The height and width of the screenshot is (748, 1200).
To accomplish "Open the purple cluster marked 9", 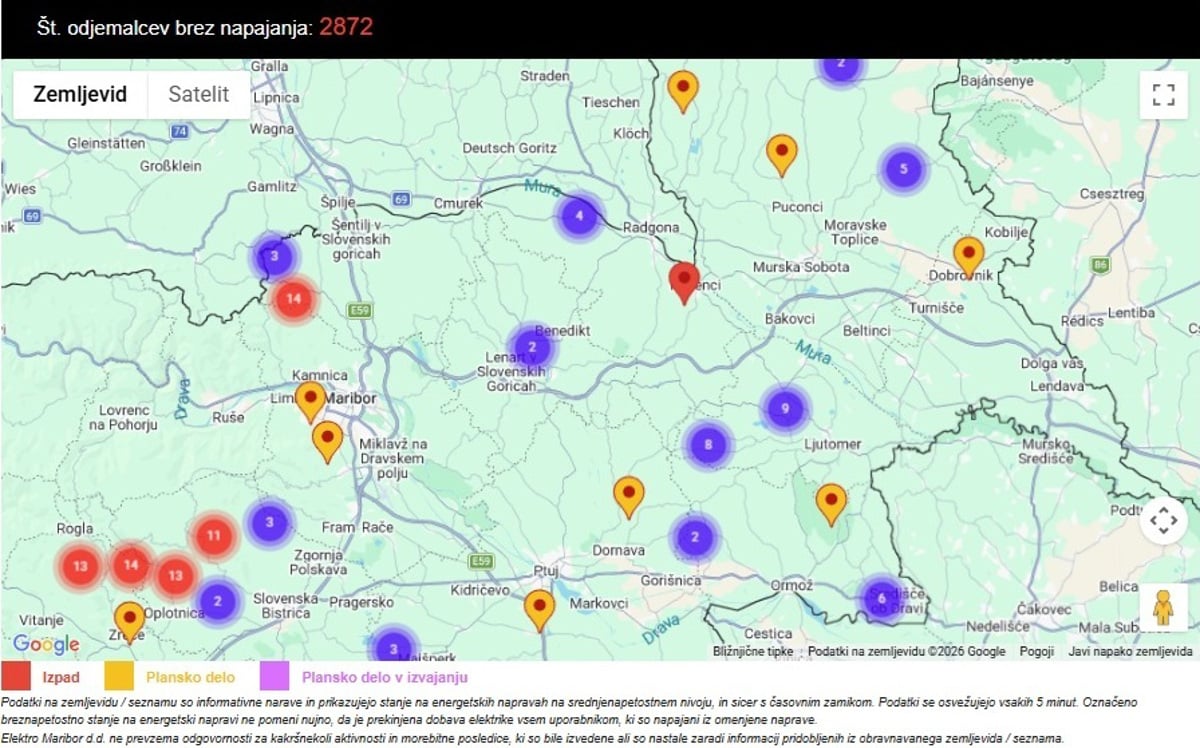I will click(x=785, y=408).
